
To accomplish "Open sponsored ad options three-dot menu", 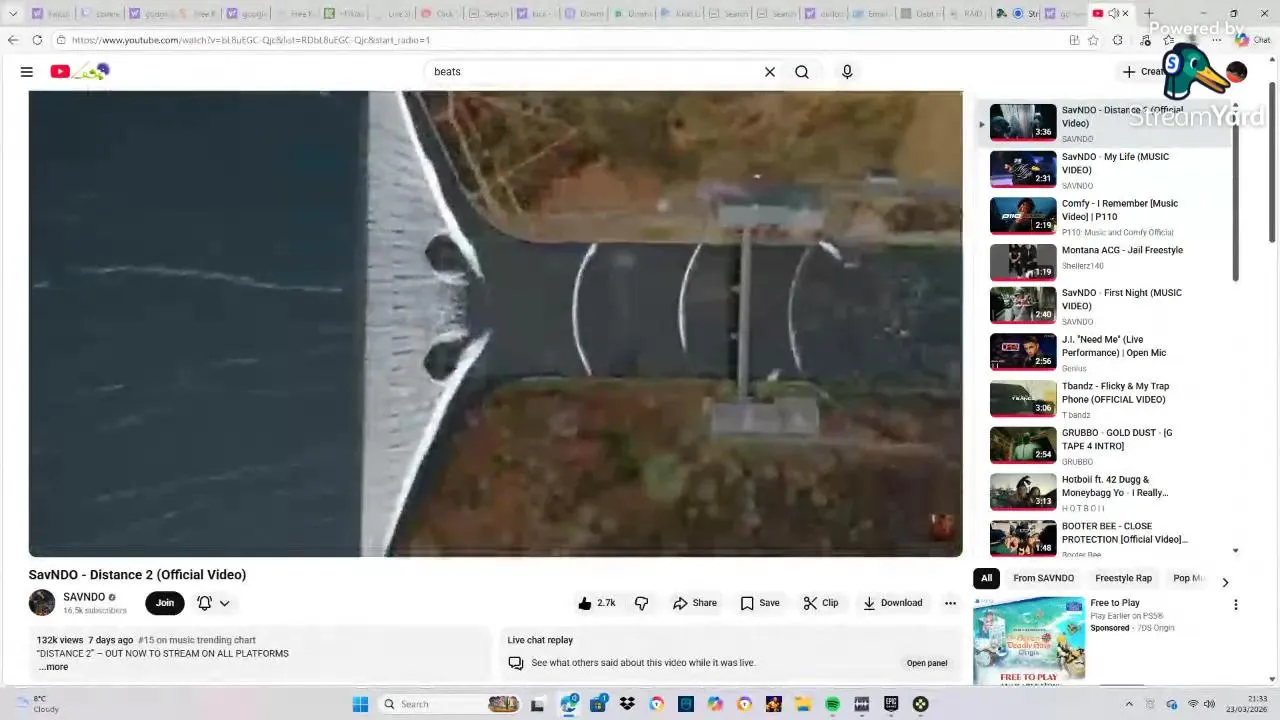I will [x=1235, y=605].
